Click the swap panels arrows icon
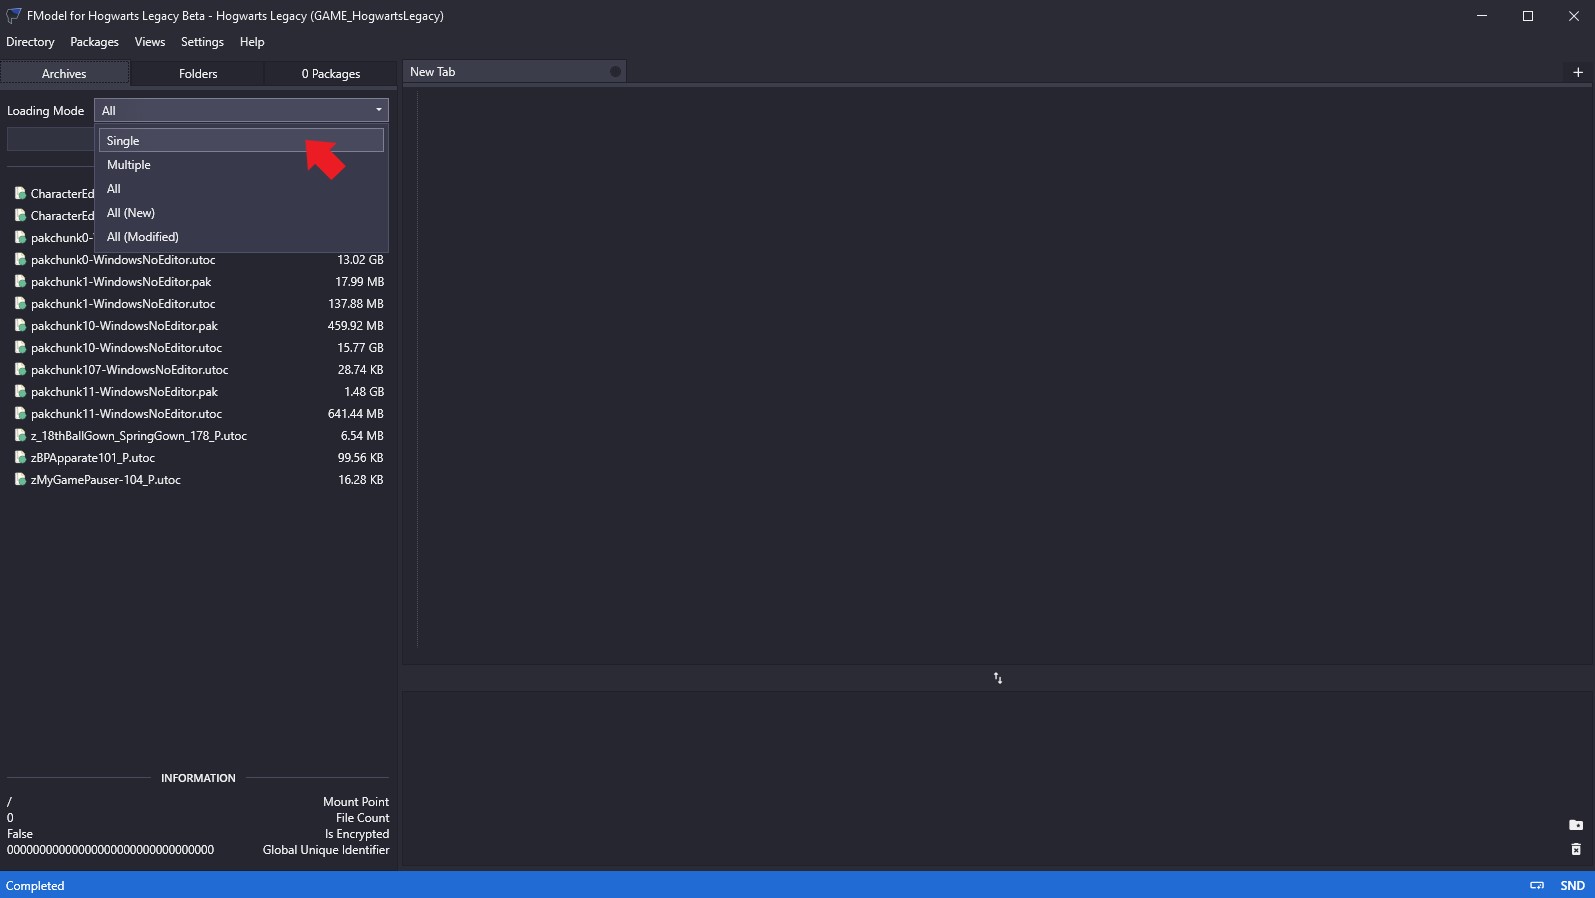The height and width of the screenshot is (898, 1595). coord(998,678)
